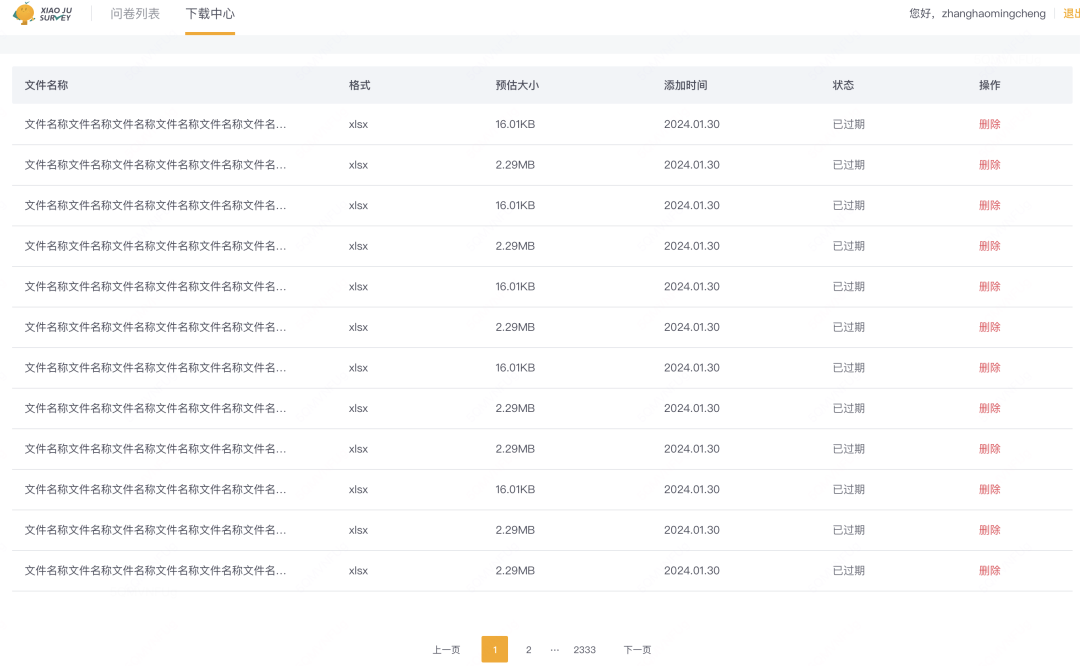Jump to page 2 in pagination
Screen dimensions: 1080x666
(529, 650)
